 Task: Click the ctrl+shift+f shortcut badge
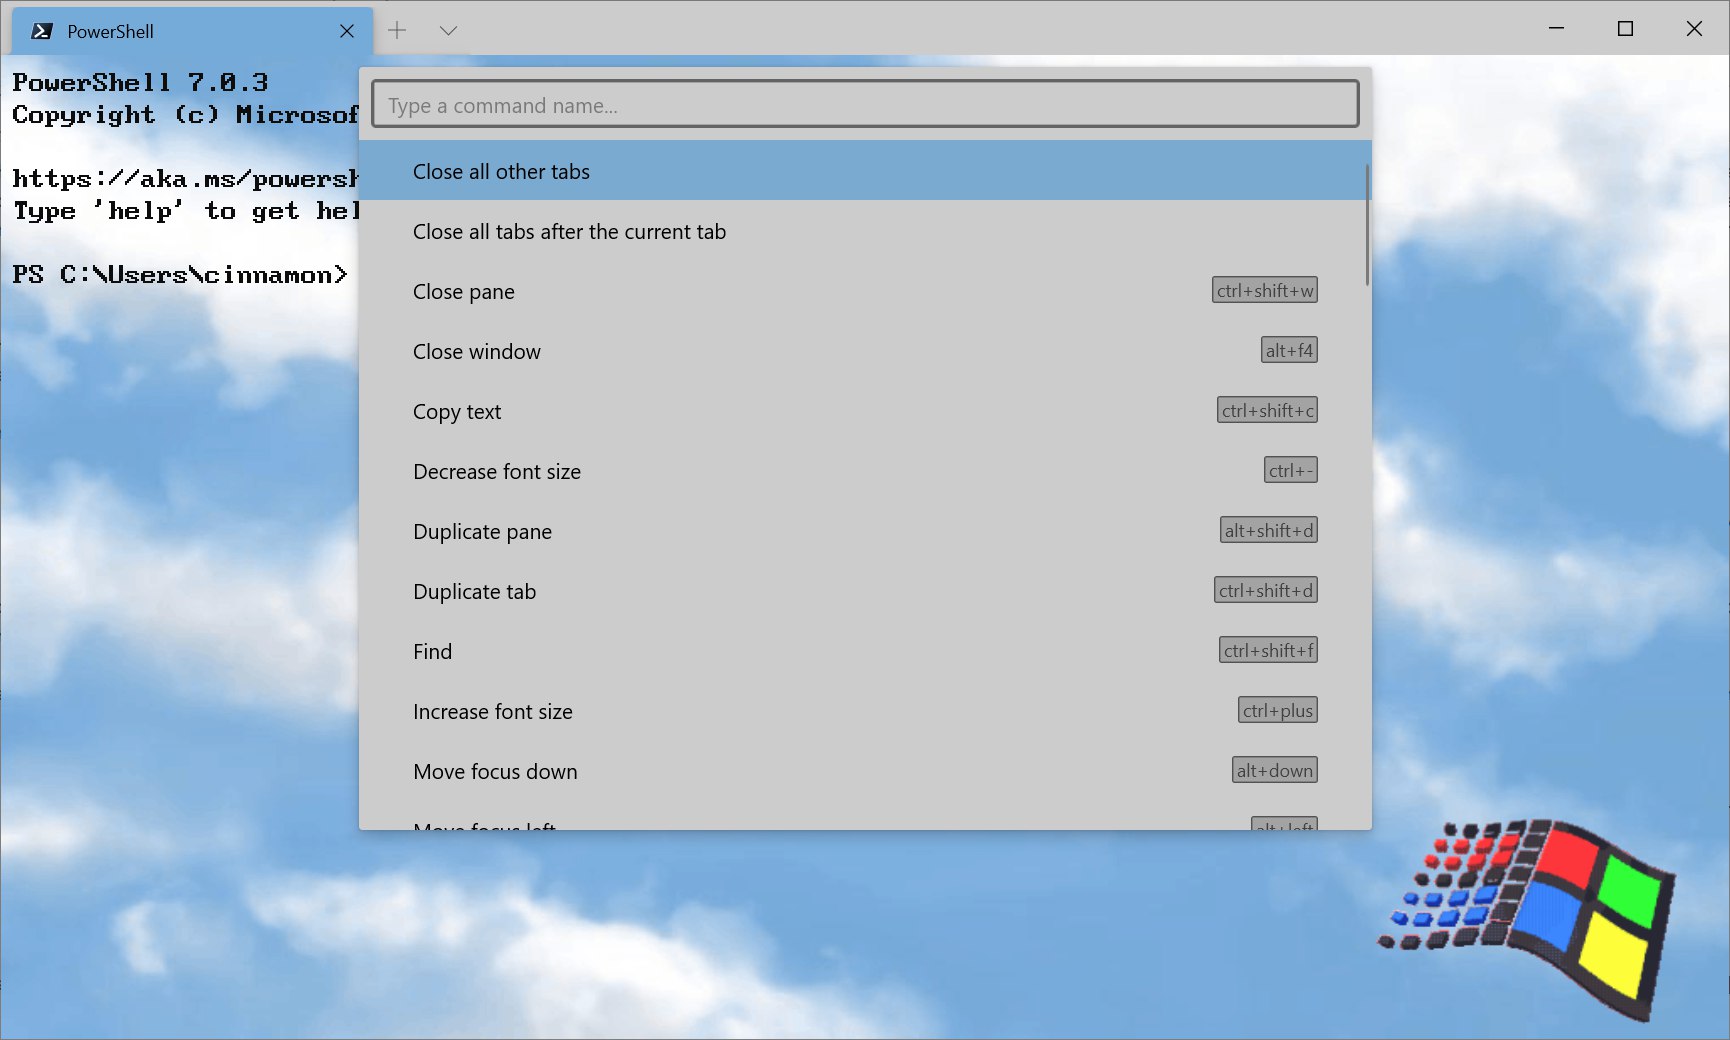1268,650
